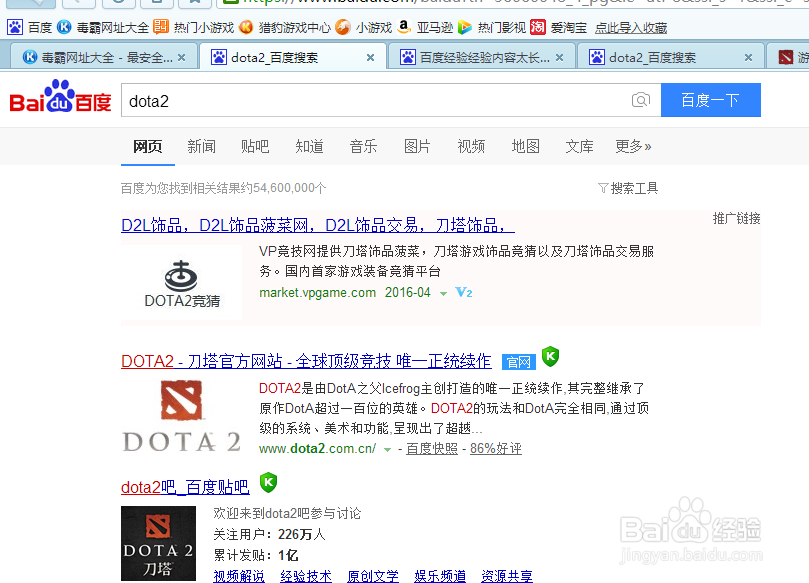Open the 亚马逊 Amazon bookmark
The image size is (809, 583).
426,27
